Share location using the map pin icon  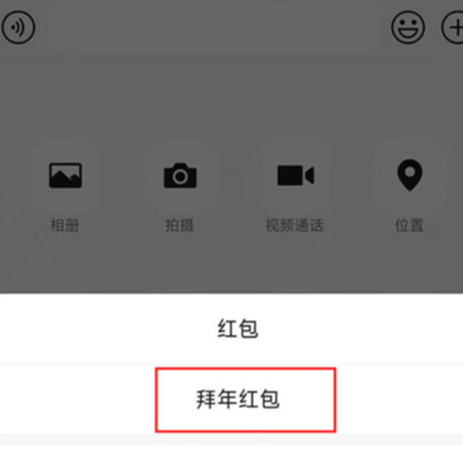[410, 175]
